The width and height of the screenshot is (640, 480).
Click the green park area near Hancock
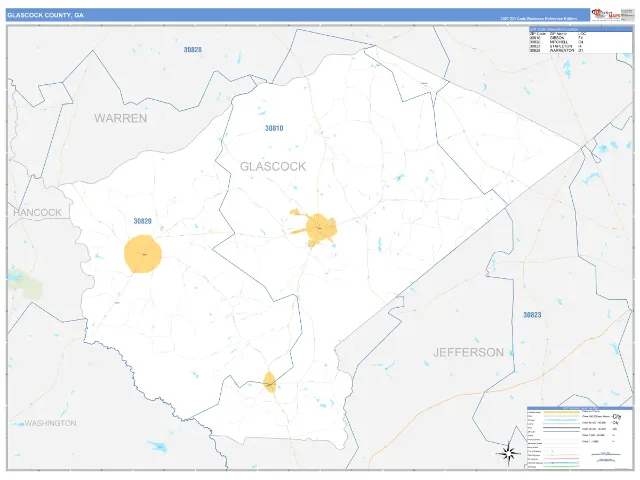click(27, 284)
